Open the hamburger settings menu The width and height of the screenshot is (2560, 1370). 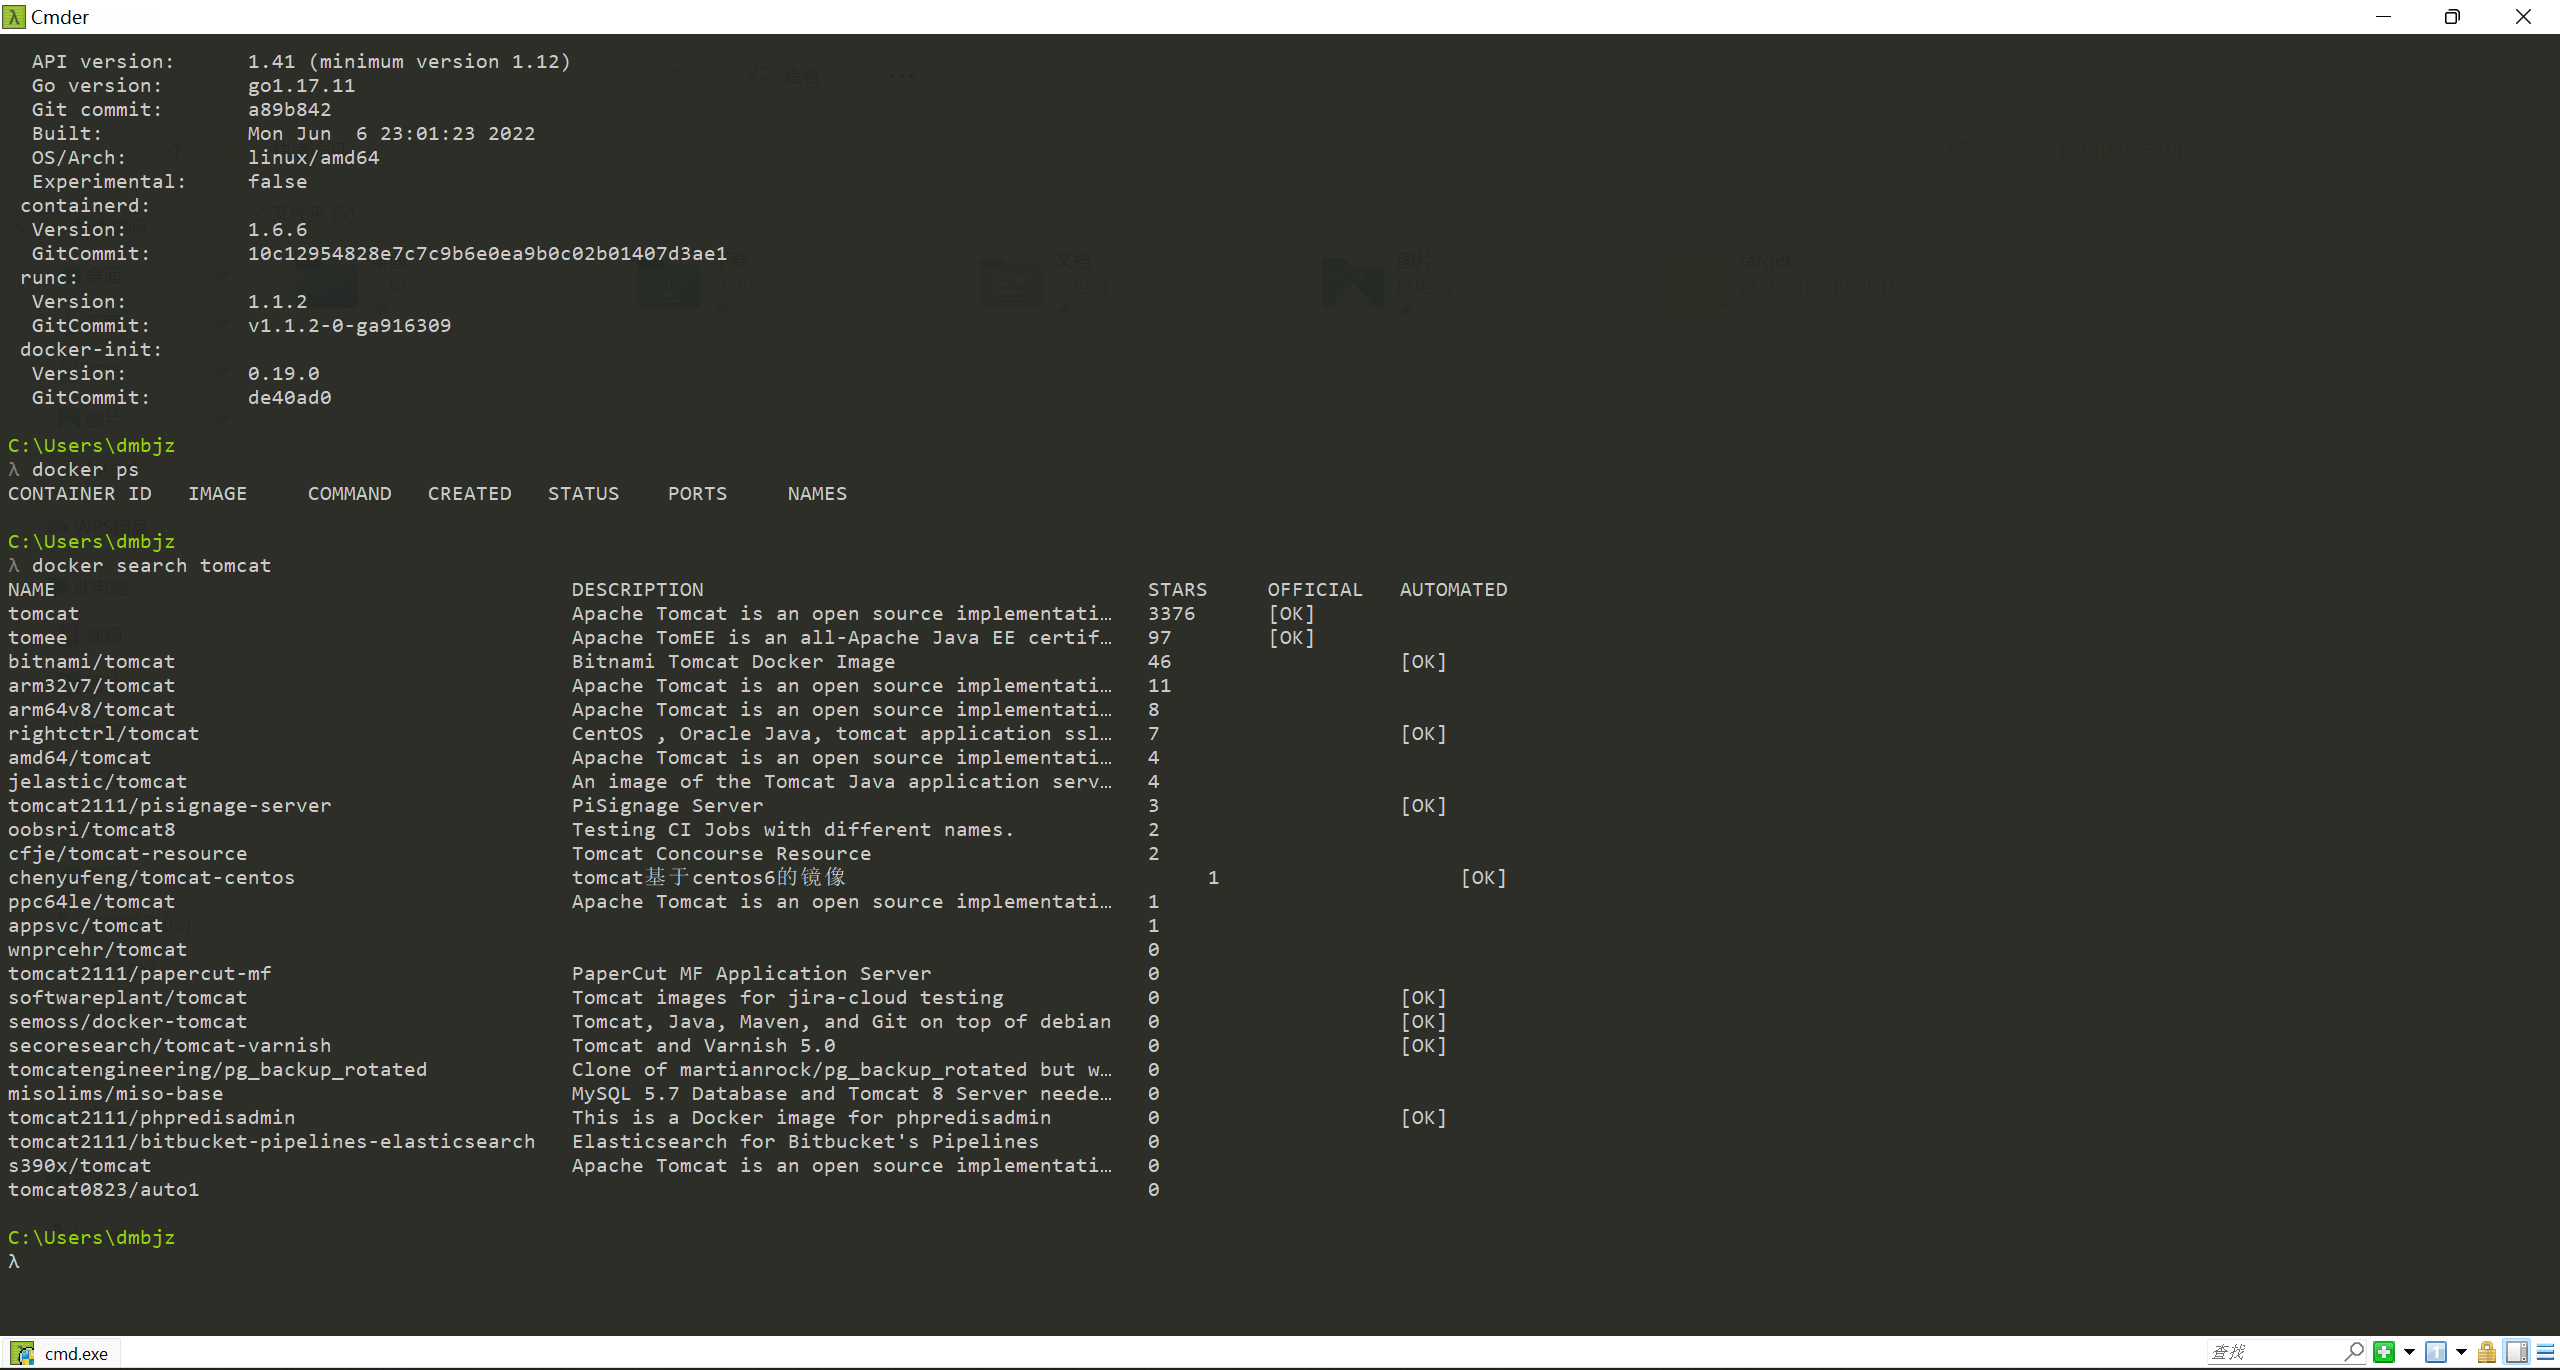(2545, 1352)
